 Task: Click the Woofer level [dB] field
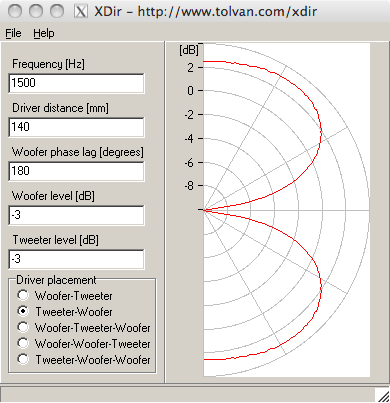click(x=76, y=215)
